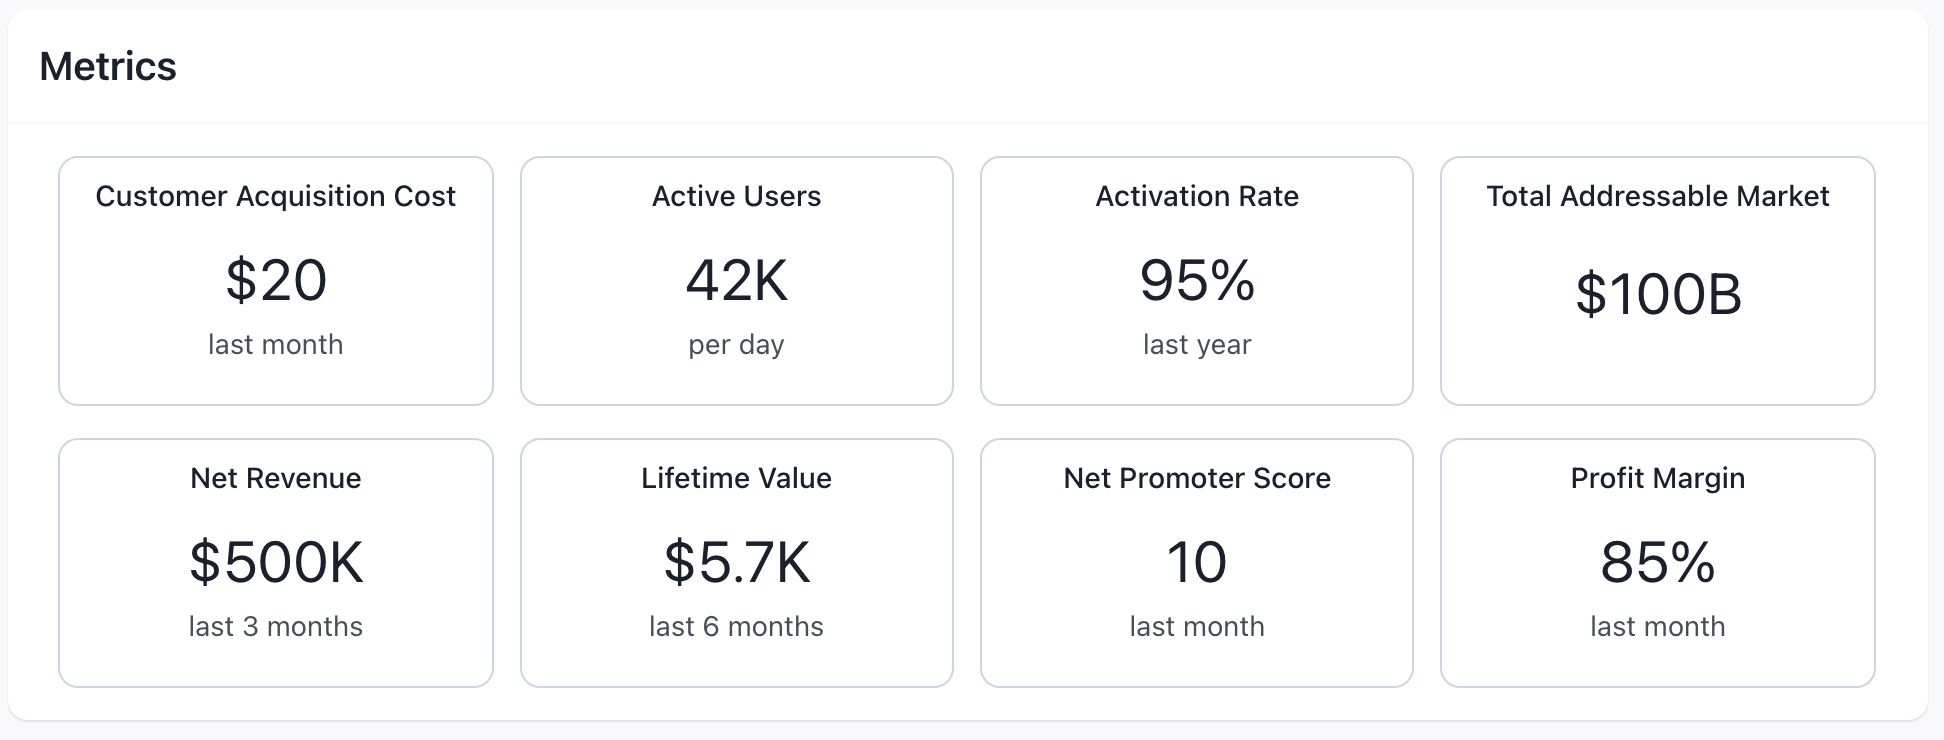The height and width of the screenshot is (740, 1944).
Task: Click the 95% activation rate value
Action: click(1197, 280)
